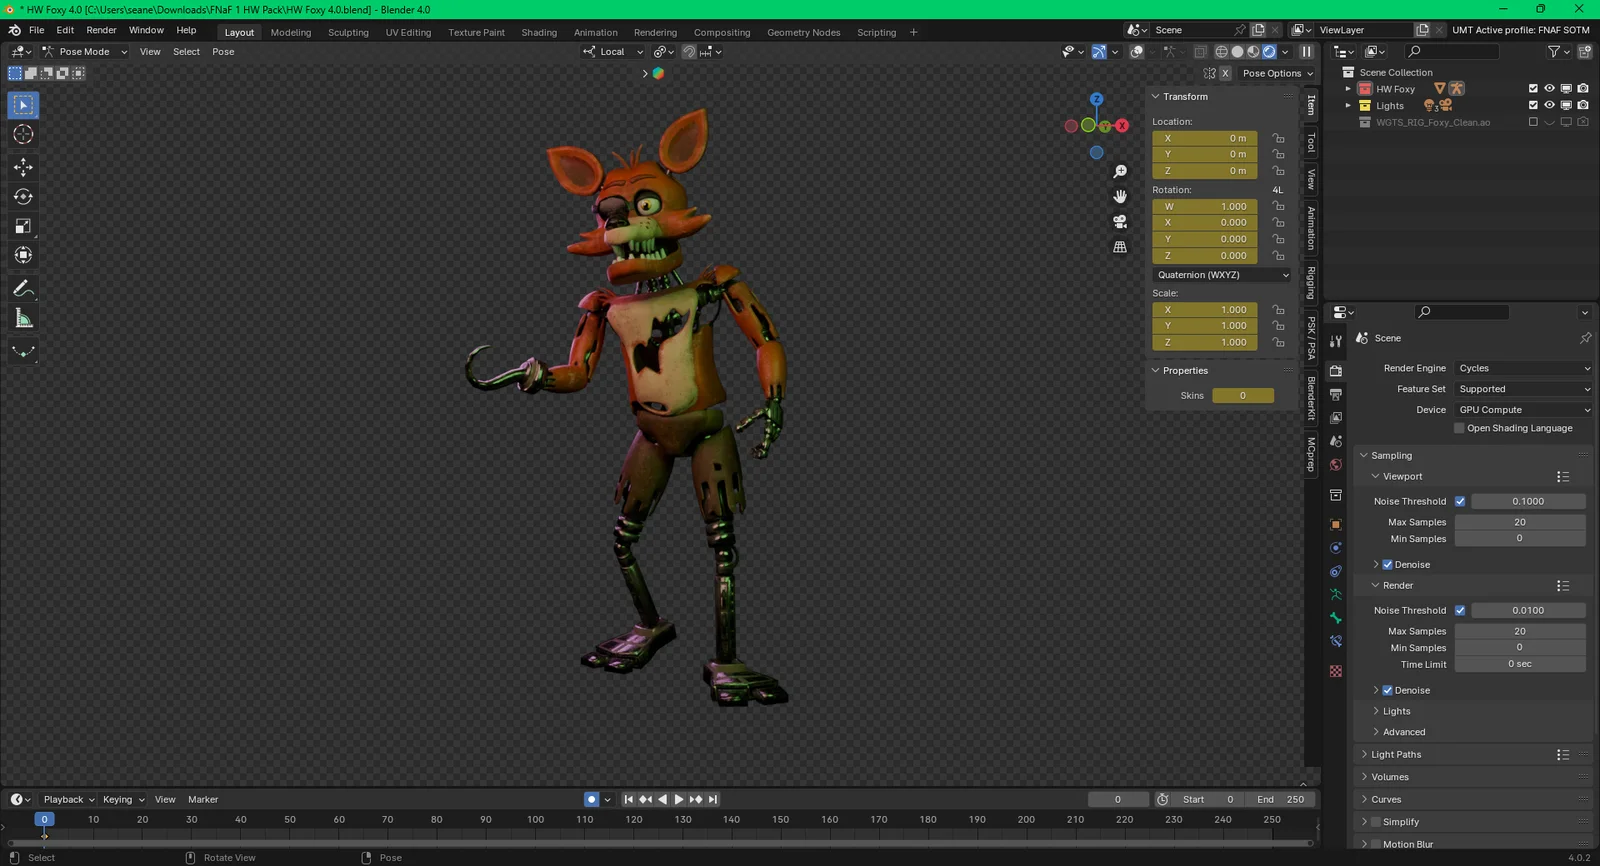
Task: Hide Lights collection in viewport
Action: pos(1549,106)
